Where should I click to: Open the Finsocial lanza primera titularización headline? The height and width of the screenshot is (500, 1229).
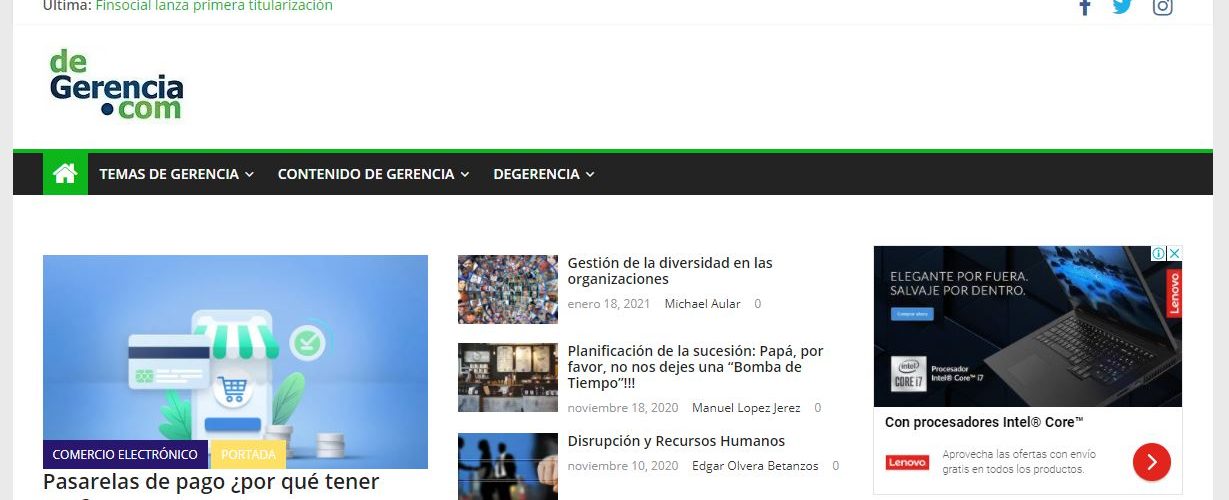click(214, 7)
